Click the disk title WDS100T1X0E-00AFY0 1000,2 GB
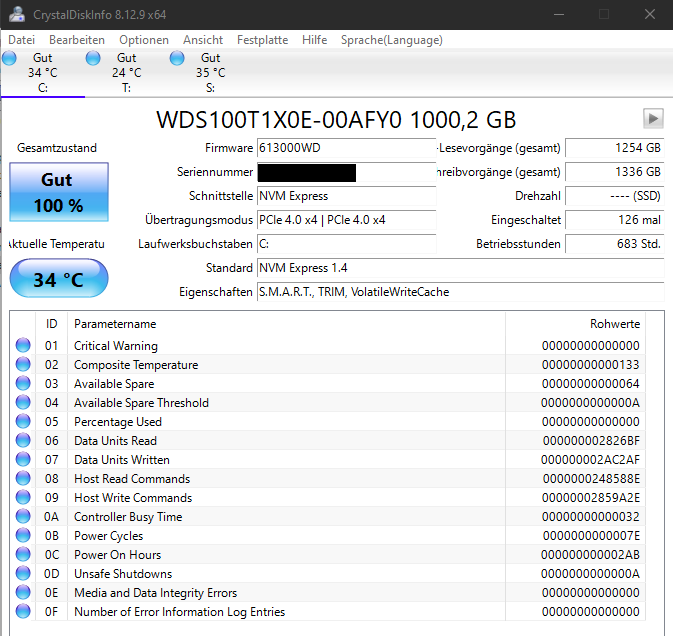This screenshot has width=673, height=636. [x=336, y=119]
